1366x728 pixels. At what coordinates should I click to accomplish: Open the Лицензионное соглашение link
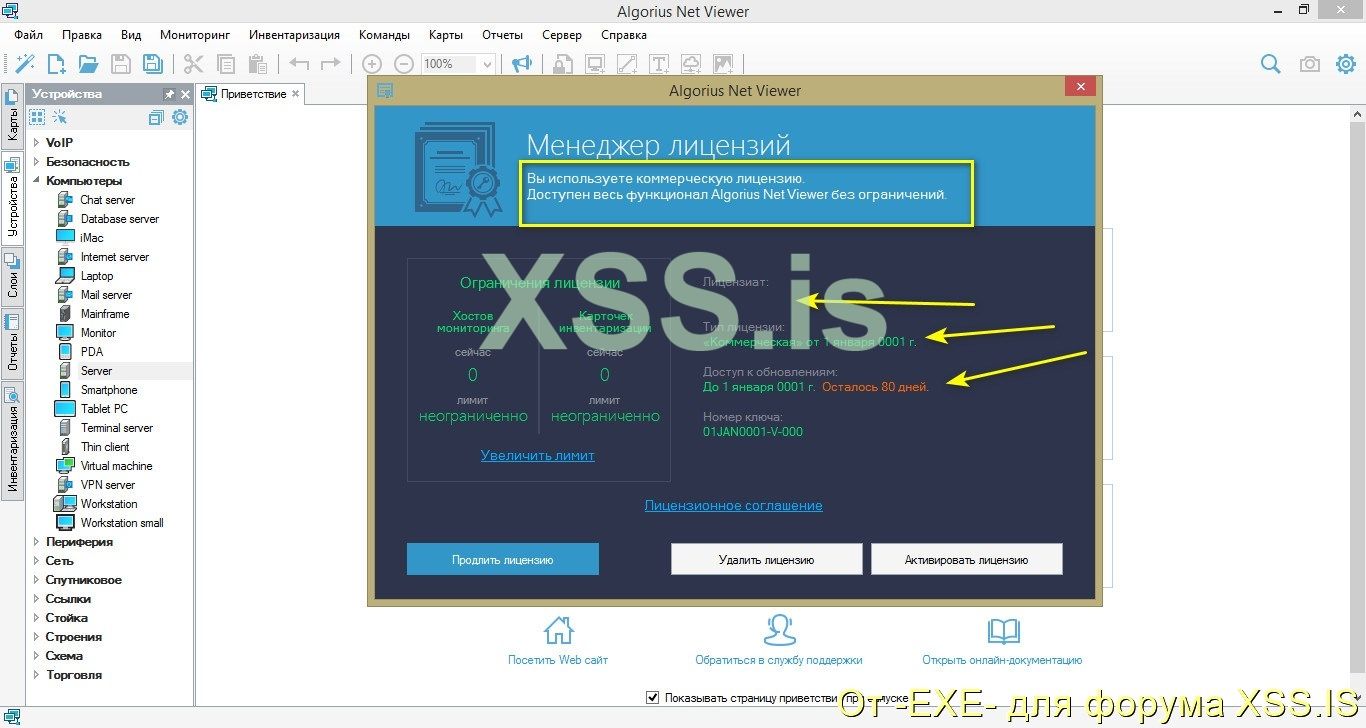coord(734,506)
